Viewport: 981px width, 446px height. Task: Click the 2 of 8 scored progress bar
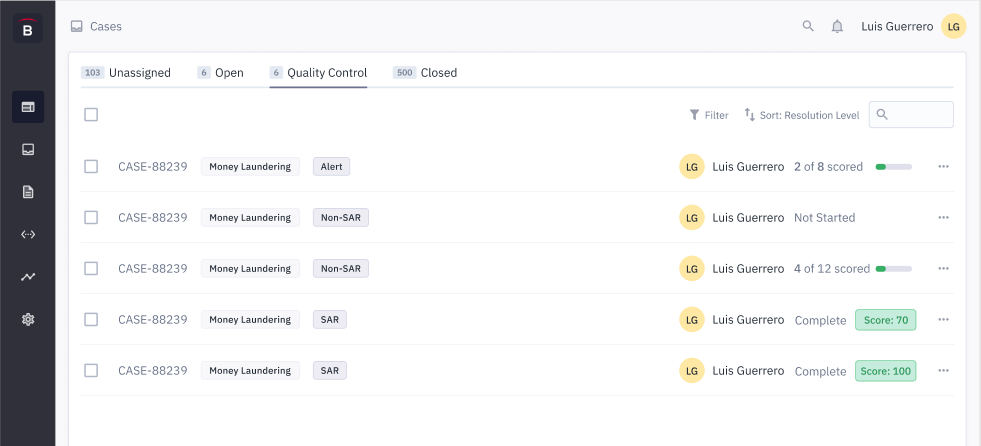(x=893, y=167)
